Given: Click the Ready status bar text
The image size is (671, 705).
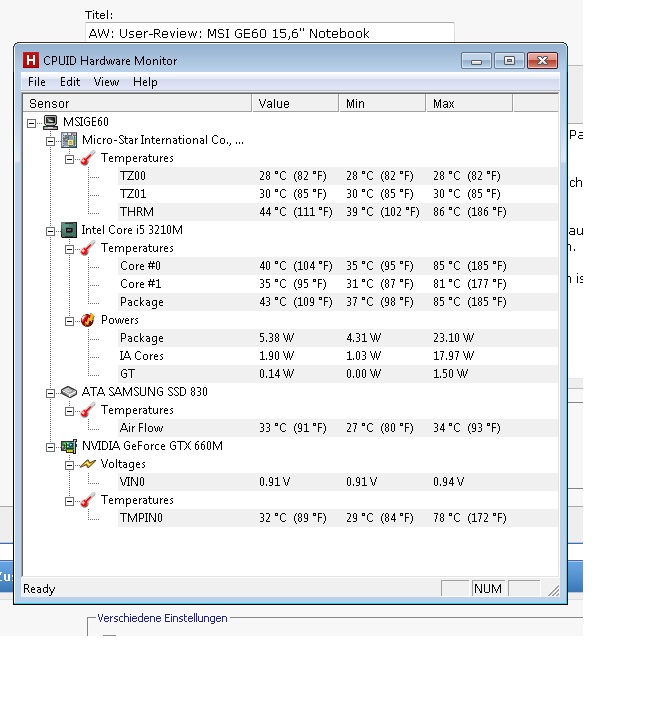Looking at the screenshot, I should coord(39,589).
